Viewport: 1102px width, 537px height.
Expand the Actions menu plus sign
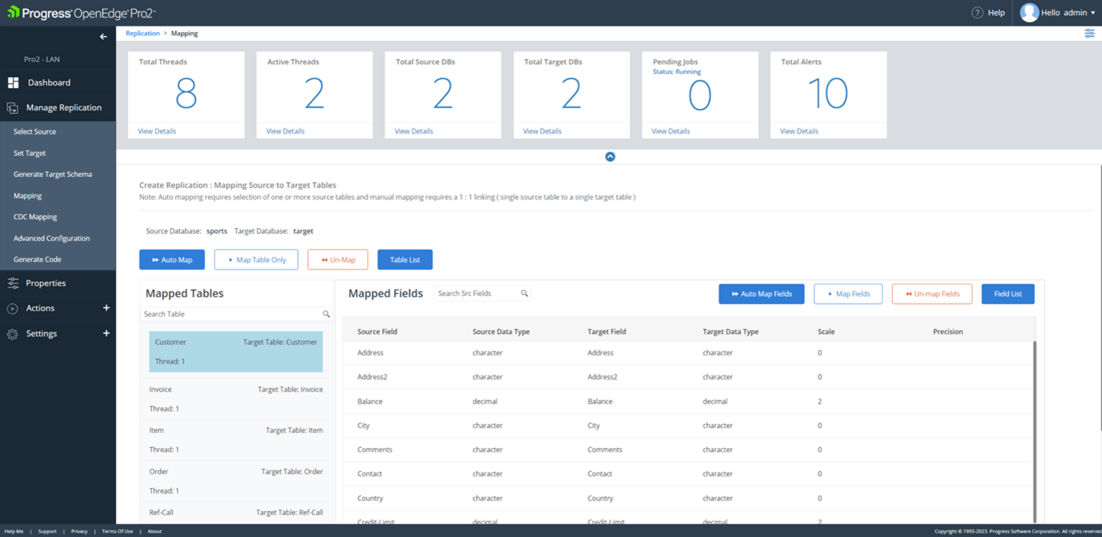coord(106,308)
